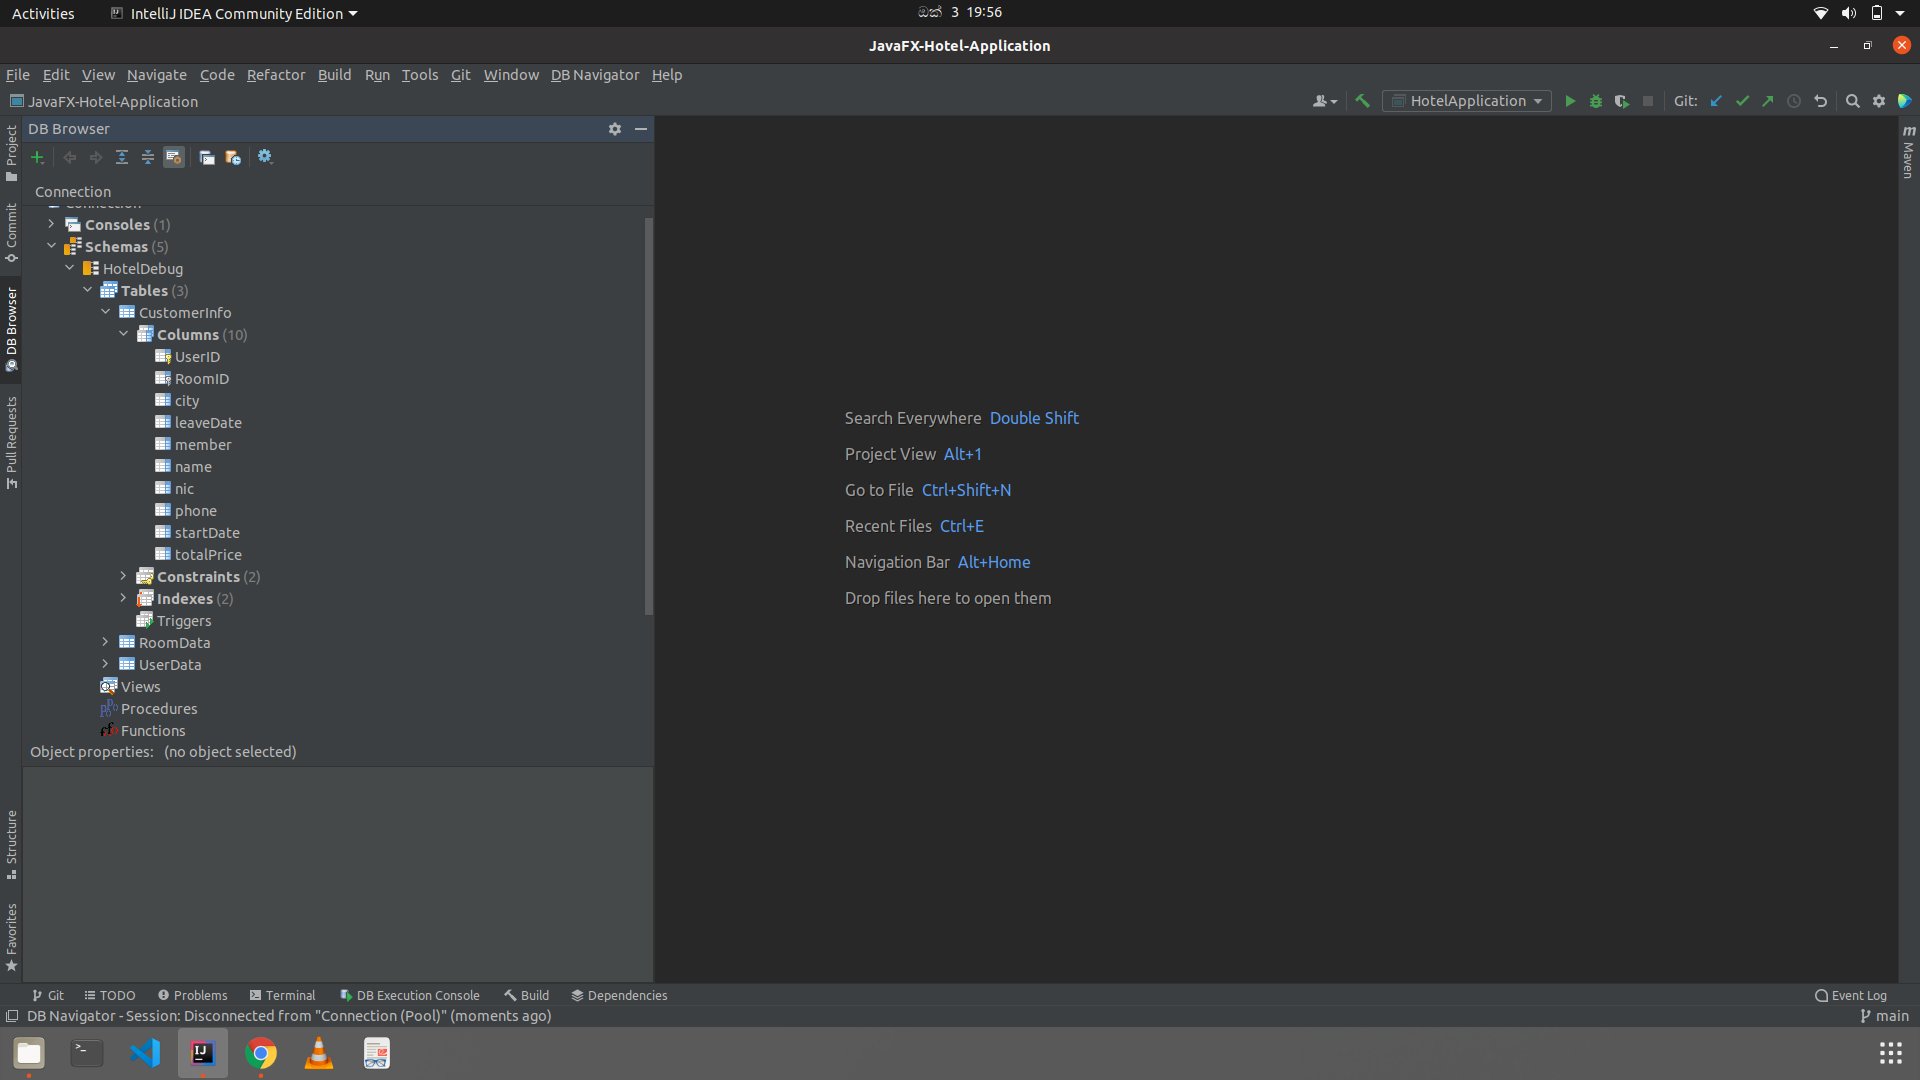Collapse the Columns node of CustomerInfo
The height and width of the screenshot is (1080, 1920).
point(124,334)
